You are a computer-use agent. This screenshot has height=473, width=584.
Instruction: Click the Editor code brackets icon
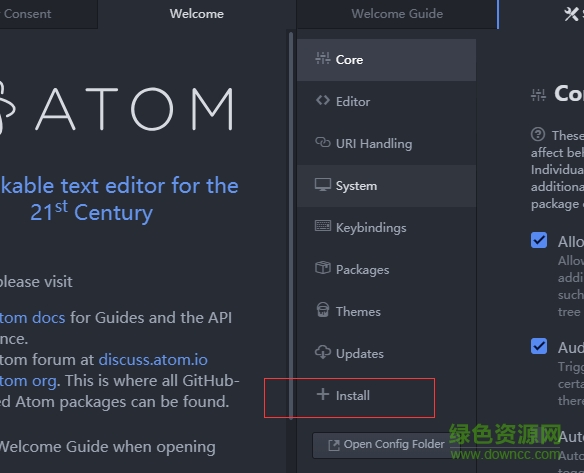323,101
